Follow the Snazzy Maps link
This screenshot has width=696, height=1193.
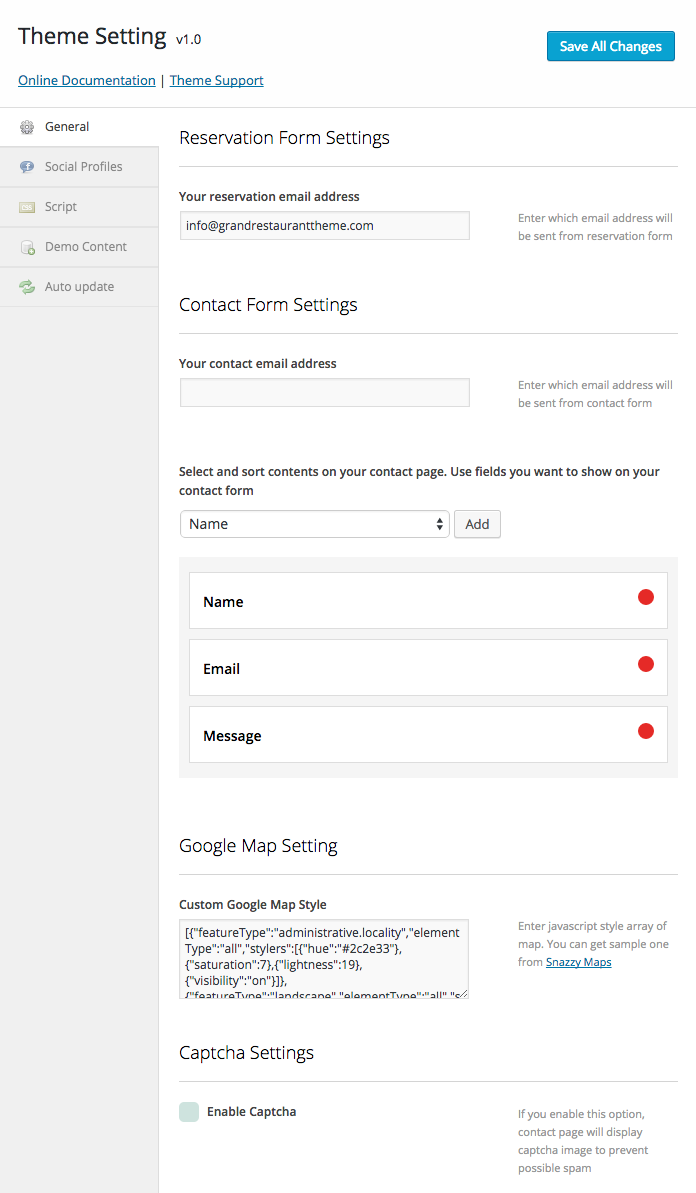tap(579, 962)
